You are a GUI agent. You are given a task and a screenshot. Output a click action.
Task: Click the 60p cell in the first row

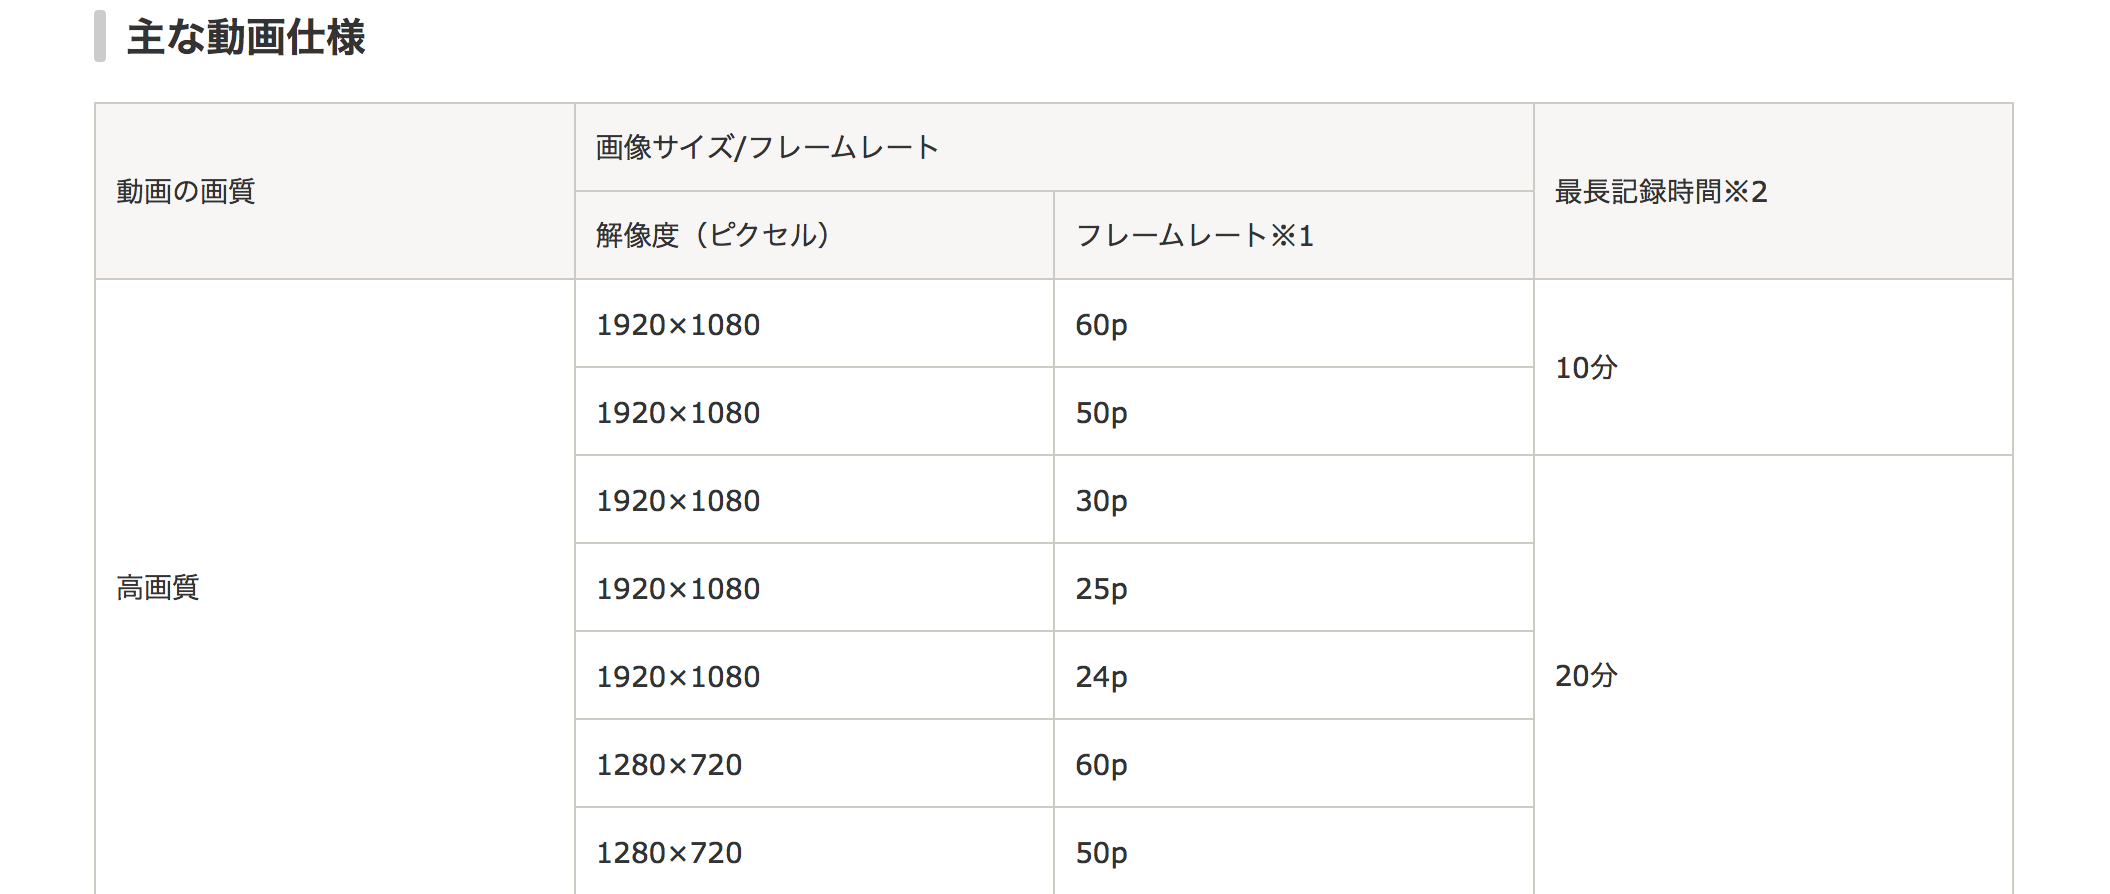tap(1294, 324)
